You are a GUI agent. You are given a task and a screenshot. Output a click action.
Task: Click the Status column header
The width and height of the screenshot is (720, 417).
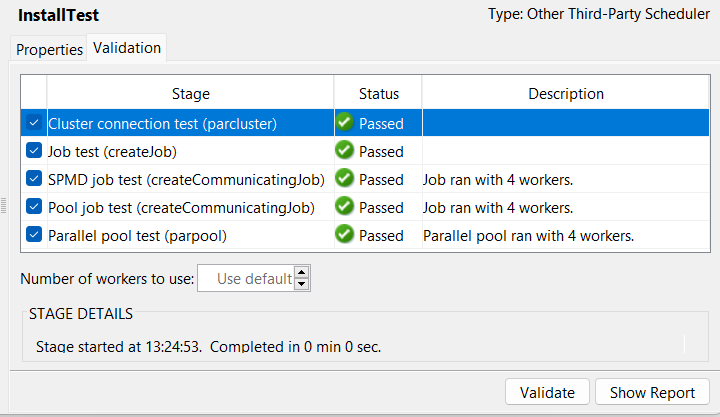tap(379, 94)
